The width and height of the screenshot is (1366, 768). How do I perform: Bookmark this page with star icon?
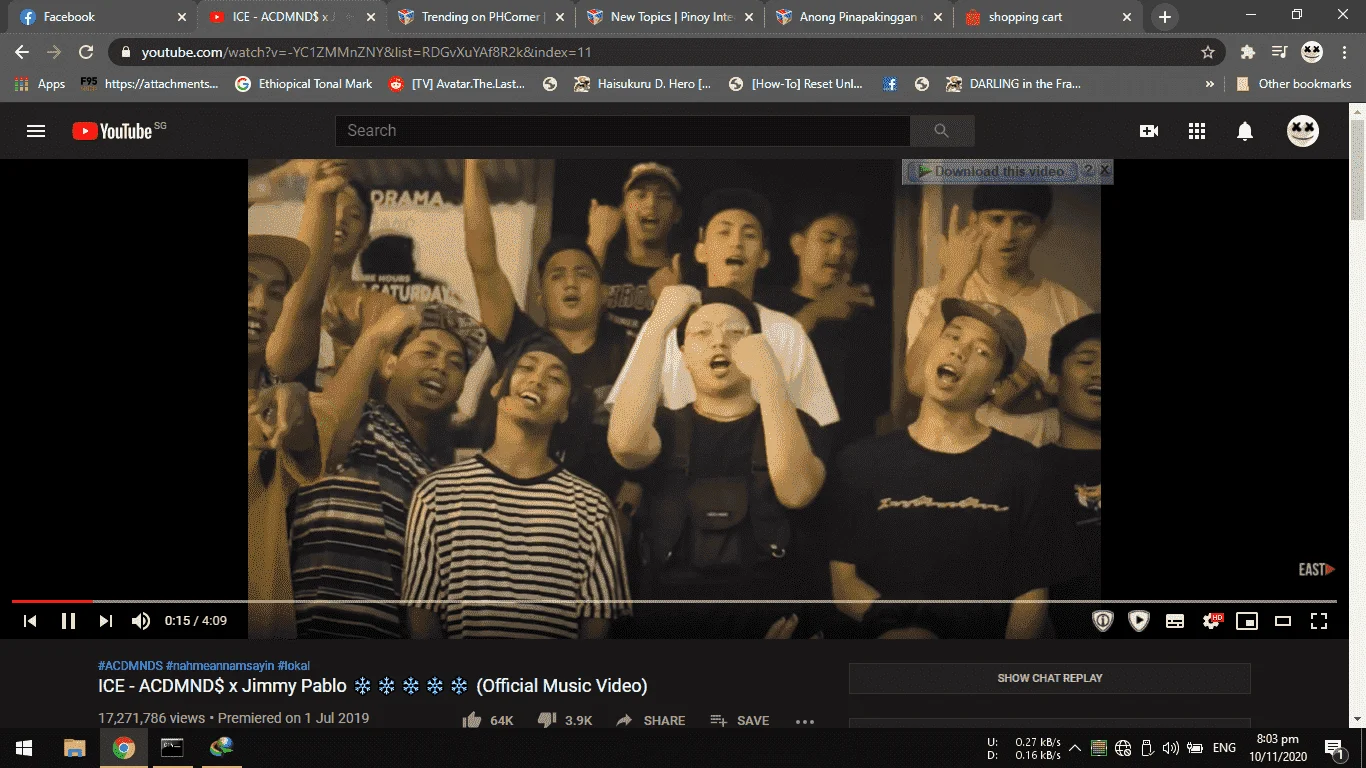point(1208,52)
